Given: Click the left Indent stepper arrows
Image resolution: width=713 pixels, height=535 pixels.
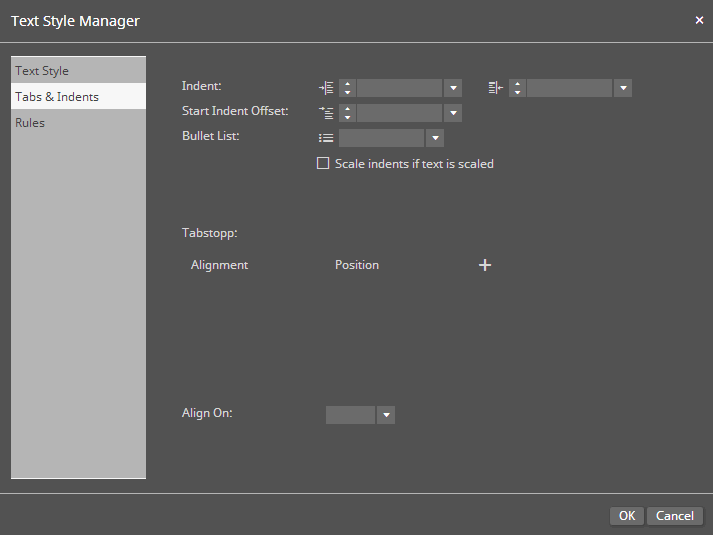Looking at the screenshot, I should (x=347, y=88).
